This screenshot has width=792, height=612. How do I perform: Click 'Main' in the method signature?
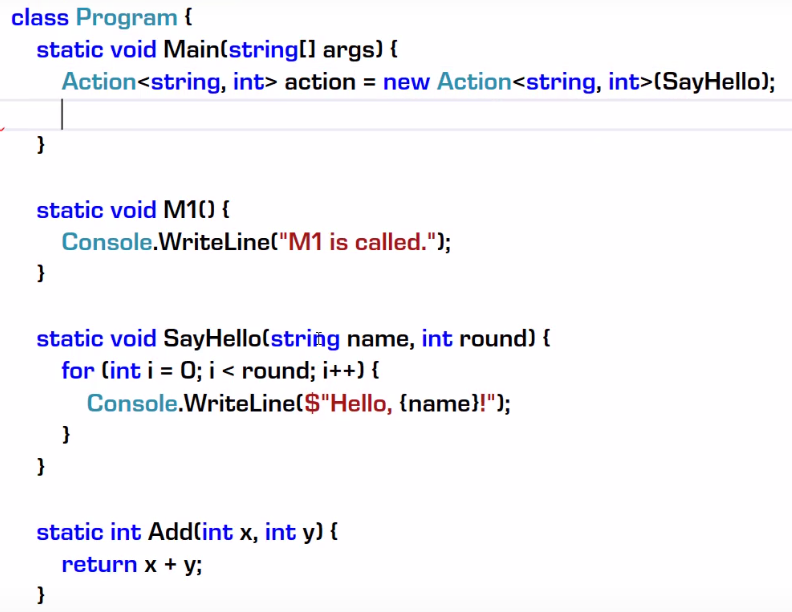tap(191, 49)
